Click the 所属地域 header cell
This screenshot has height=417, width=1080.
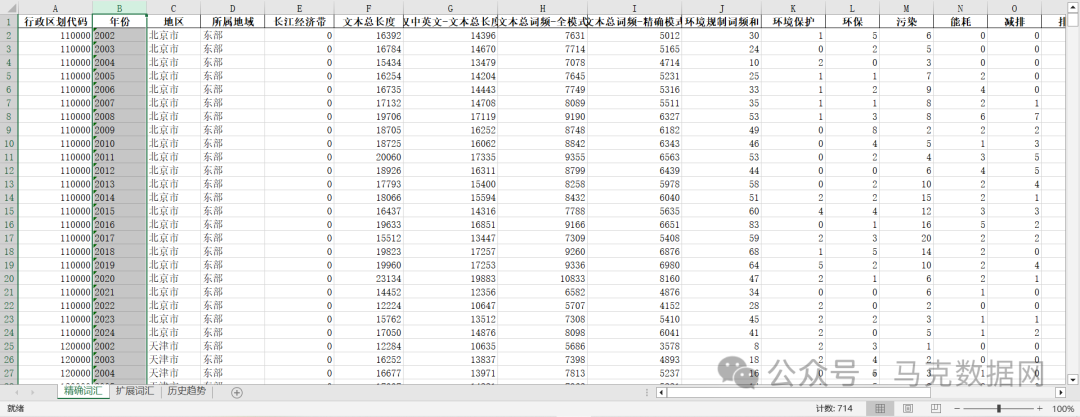[232, 21]
